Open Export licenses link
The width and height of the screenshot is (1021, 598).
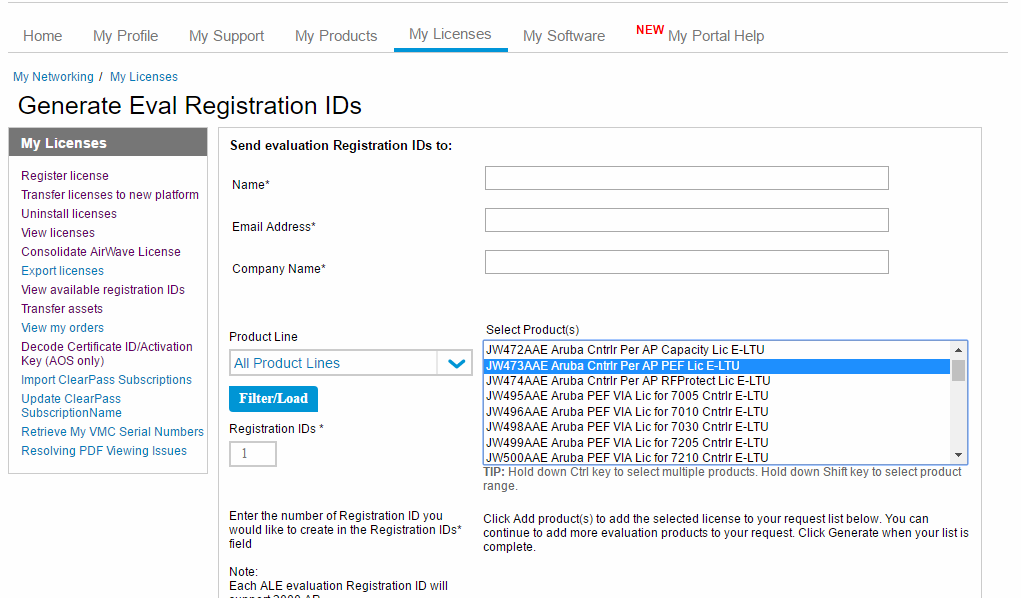(62, 270)
